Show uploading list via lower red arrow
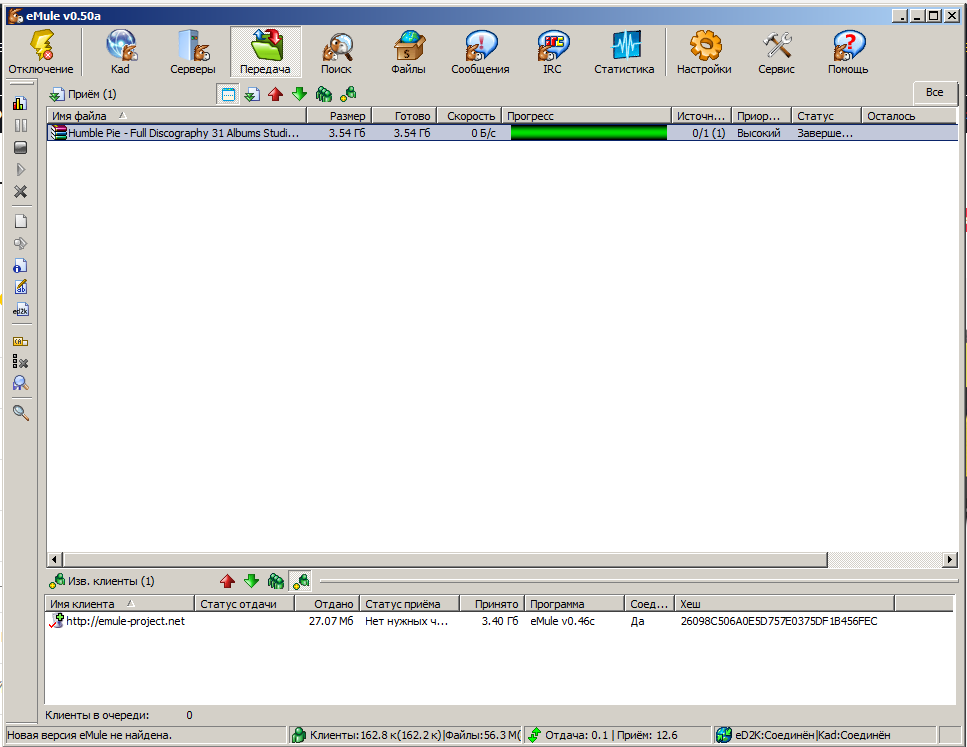This screenshot has height=747, width=967. pos(228,581)
